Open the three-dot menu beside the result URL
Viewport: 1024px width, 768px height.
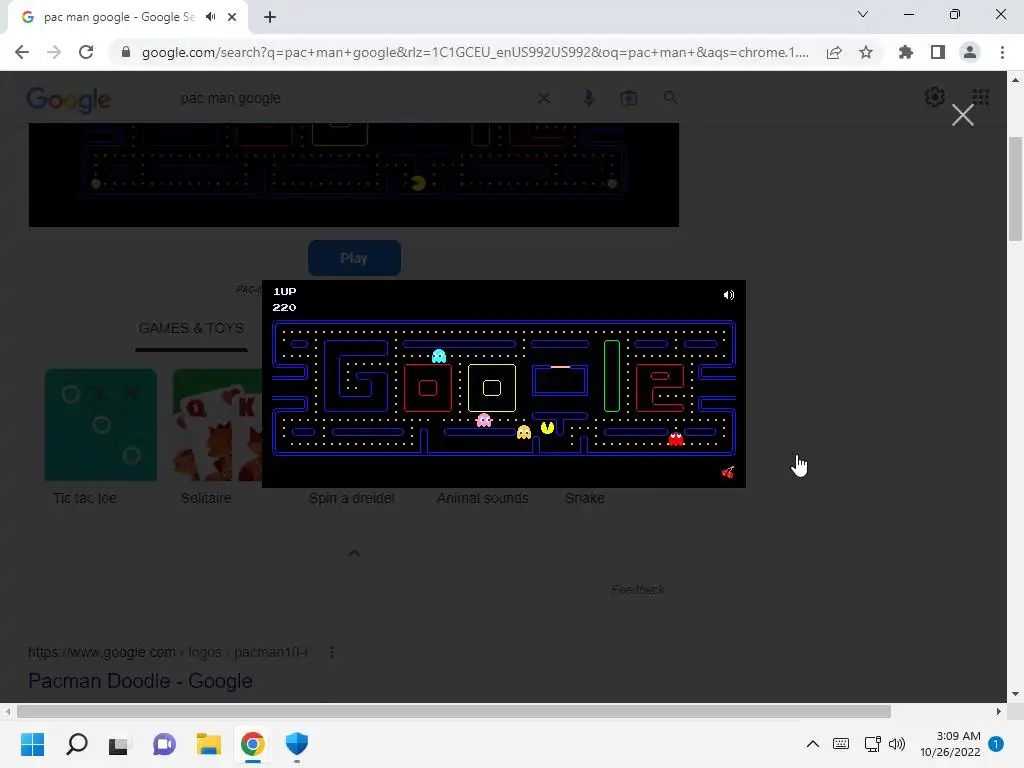click(x=332, y=652)
